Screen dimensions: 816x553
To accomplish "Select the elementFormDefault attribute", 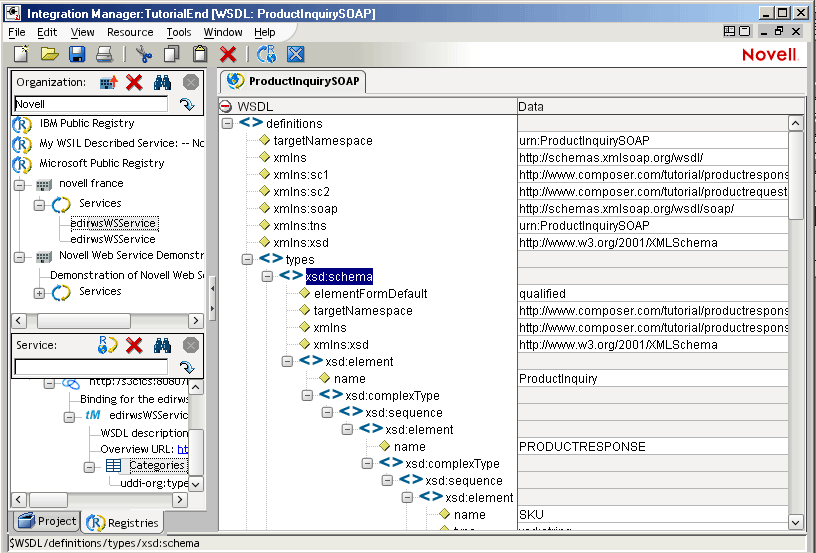I will [371, 293].
